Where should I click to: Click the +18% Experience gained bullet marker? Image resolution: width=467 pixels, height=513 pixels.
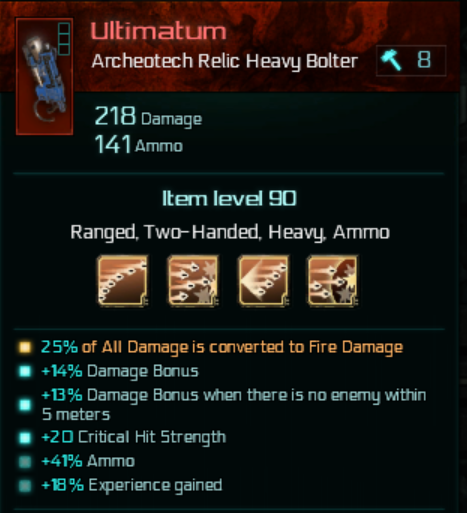click(25, 486)
